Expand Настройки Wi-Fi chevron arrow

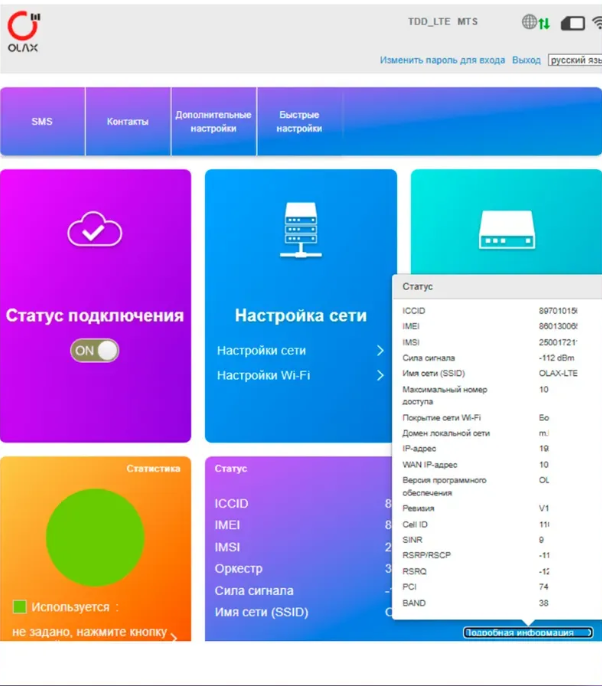(380, 376)
